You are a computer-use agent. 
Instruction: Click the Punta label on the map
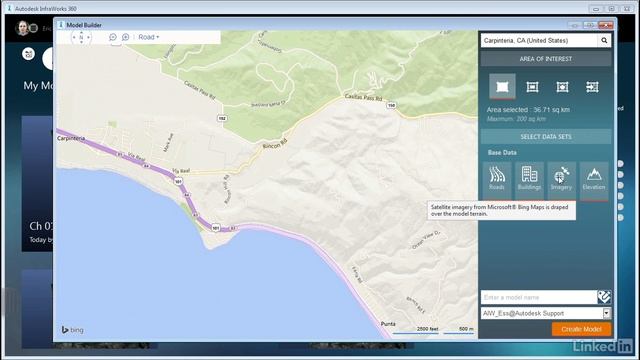388,324
